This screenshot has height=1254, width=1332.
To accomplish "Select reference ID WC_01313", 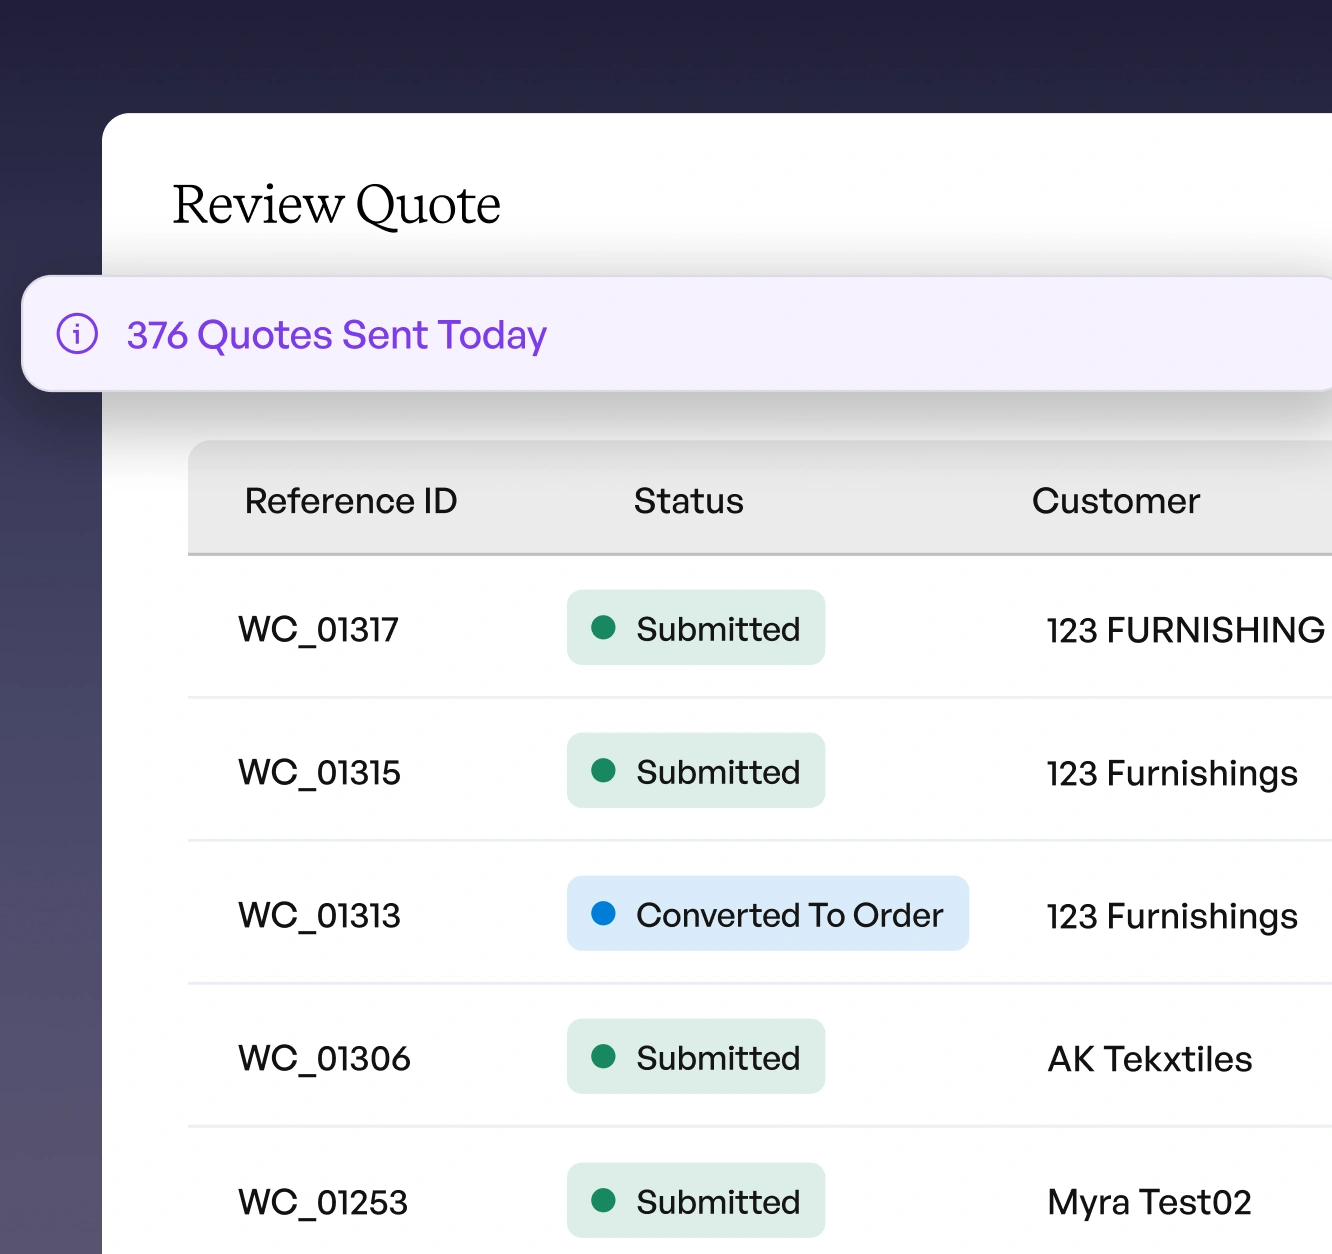I will [319, 916].
